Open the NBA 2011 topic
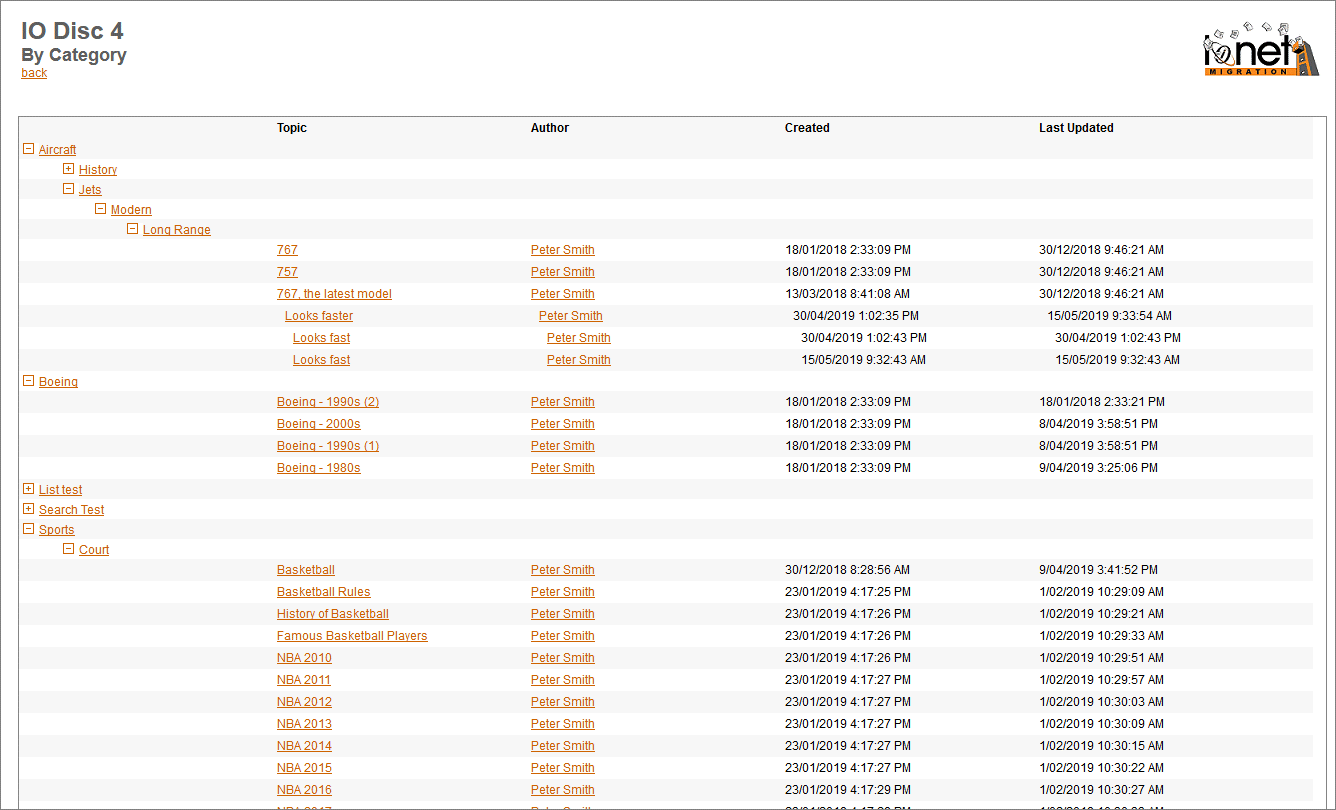 click(304, 680)
